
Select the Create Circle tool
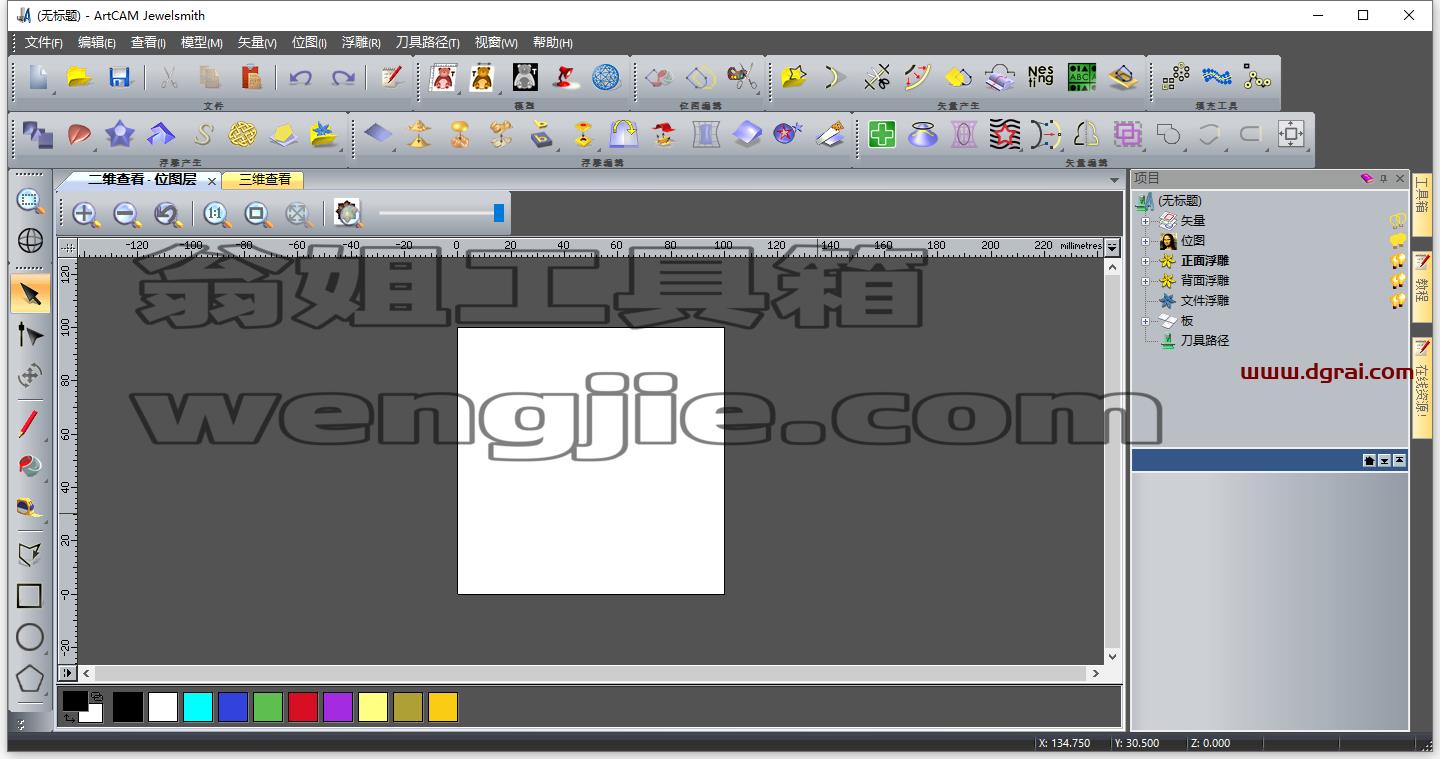[x=30, y=637]
